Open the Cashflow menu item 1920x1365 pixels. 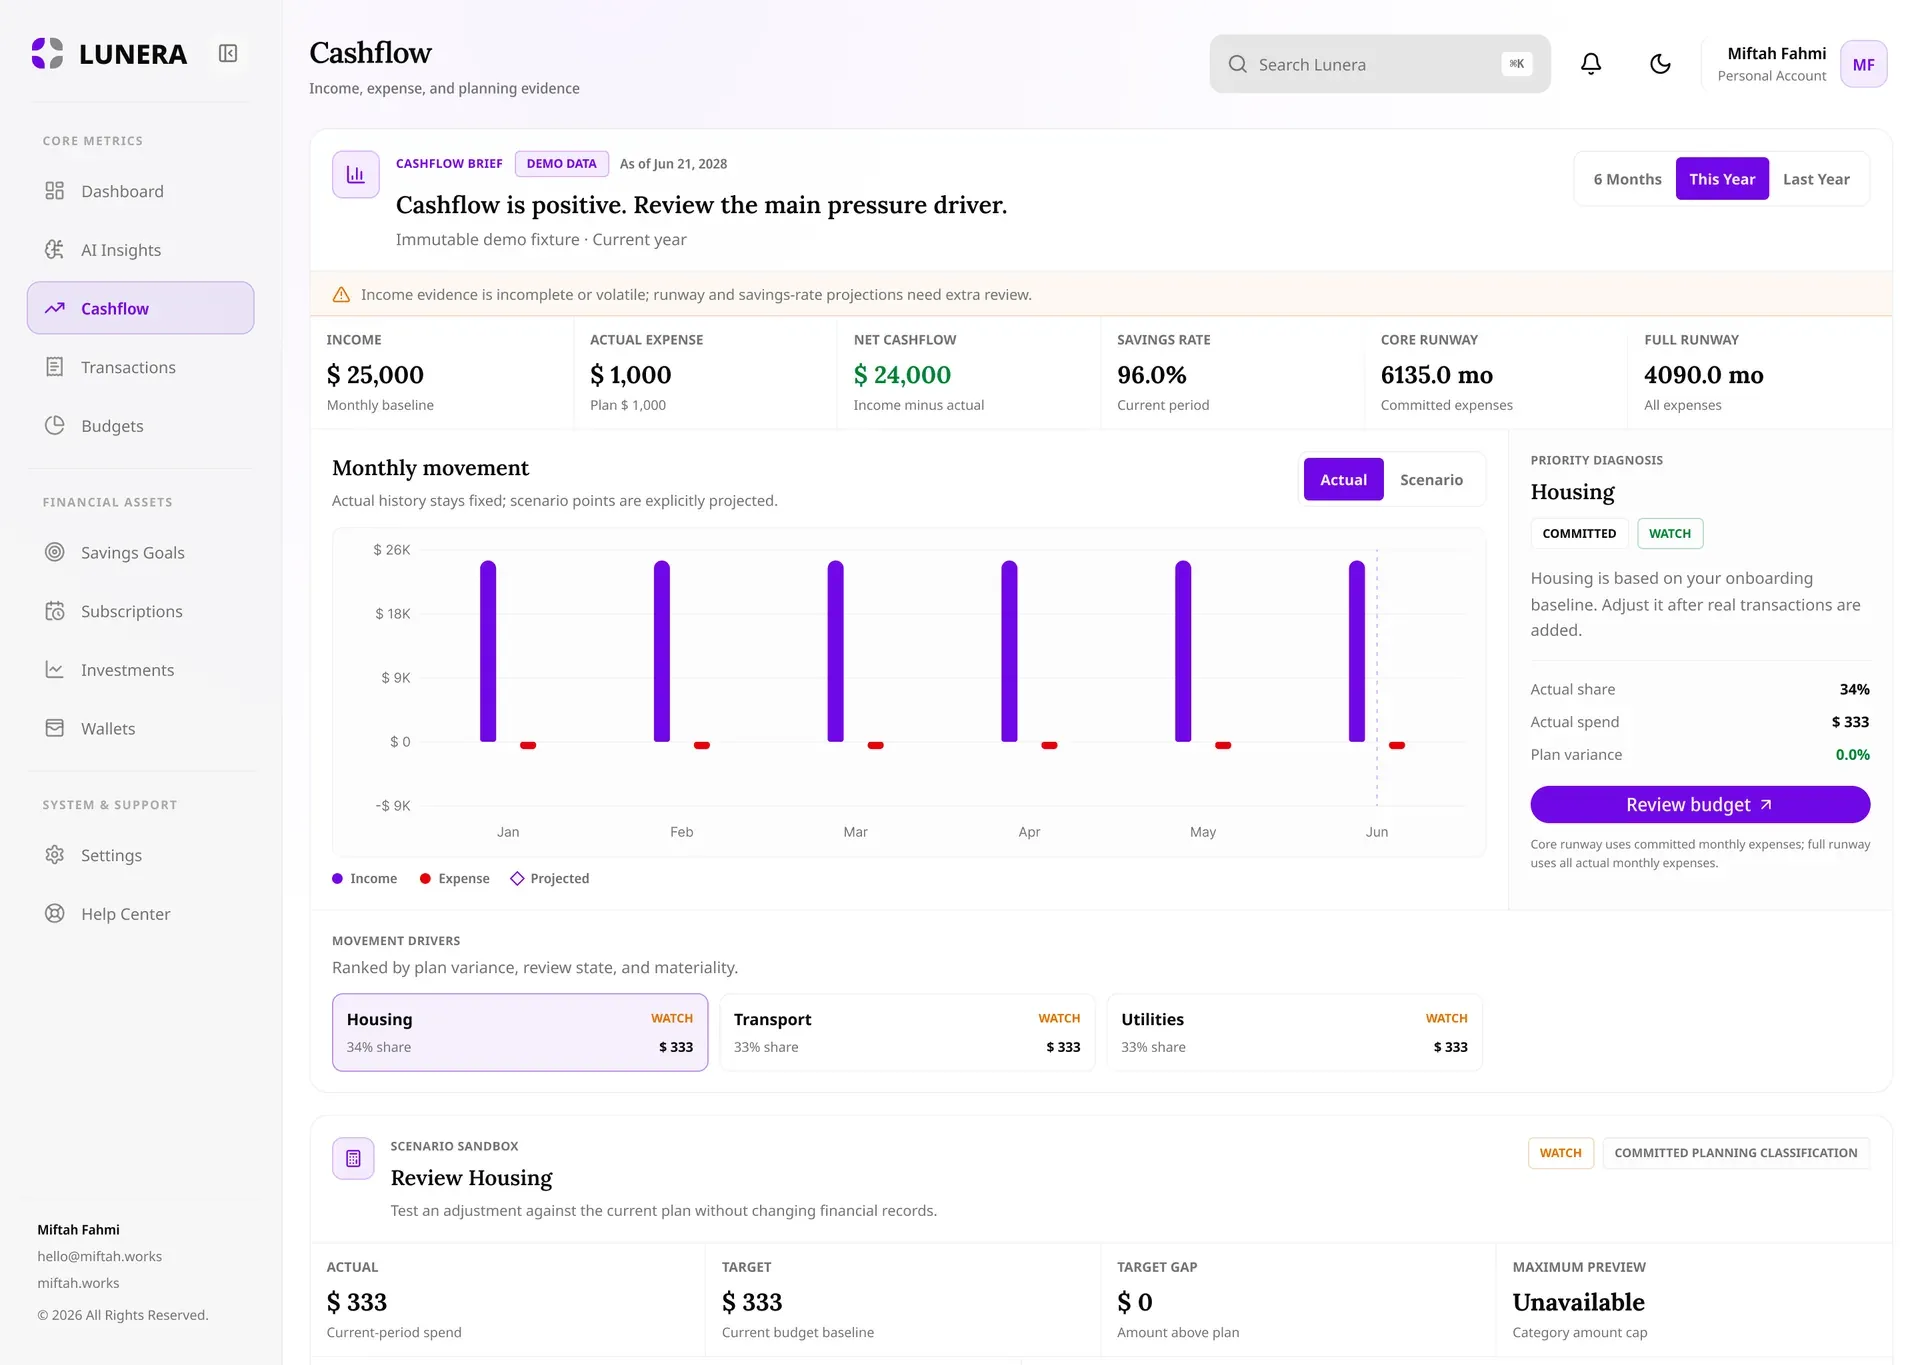141,308
